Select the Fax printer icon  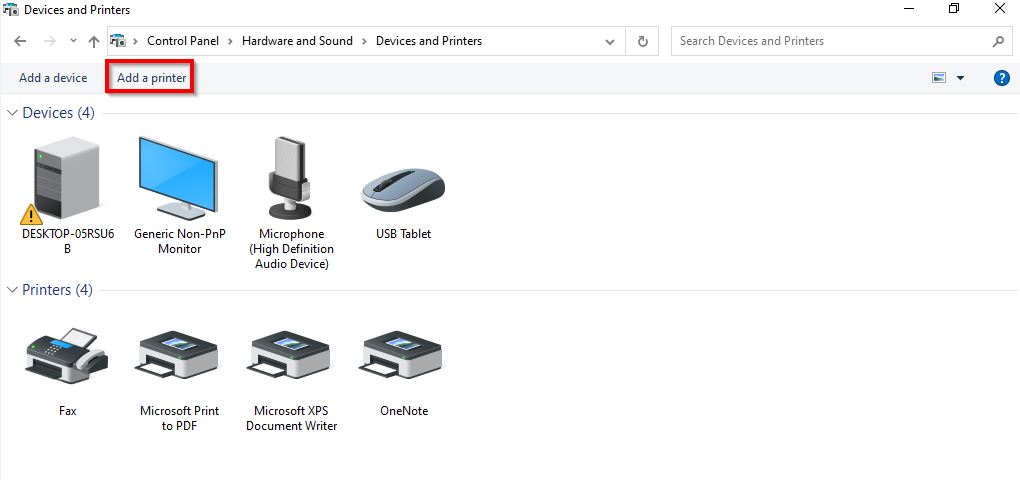67,356
